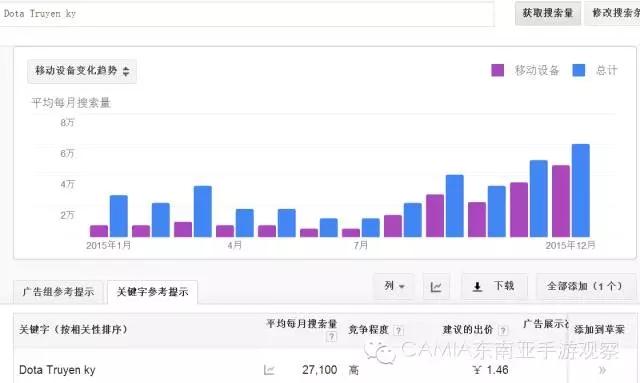Click the help icon under 平均每月搜索量
This screenshot has width=640, height=383.
(x=331, y=337)
